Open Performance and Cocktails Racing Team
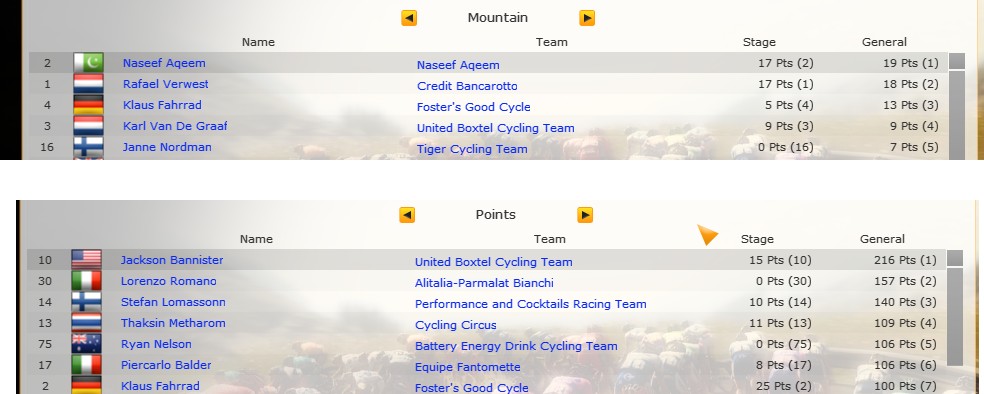Screen dimensions: 984x394 [531, 304]
